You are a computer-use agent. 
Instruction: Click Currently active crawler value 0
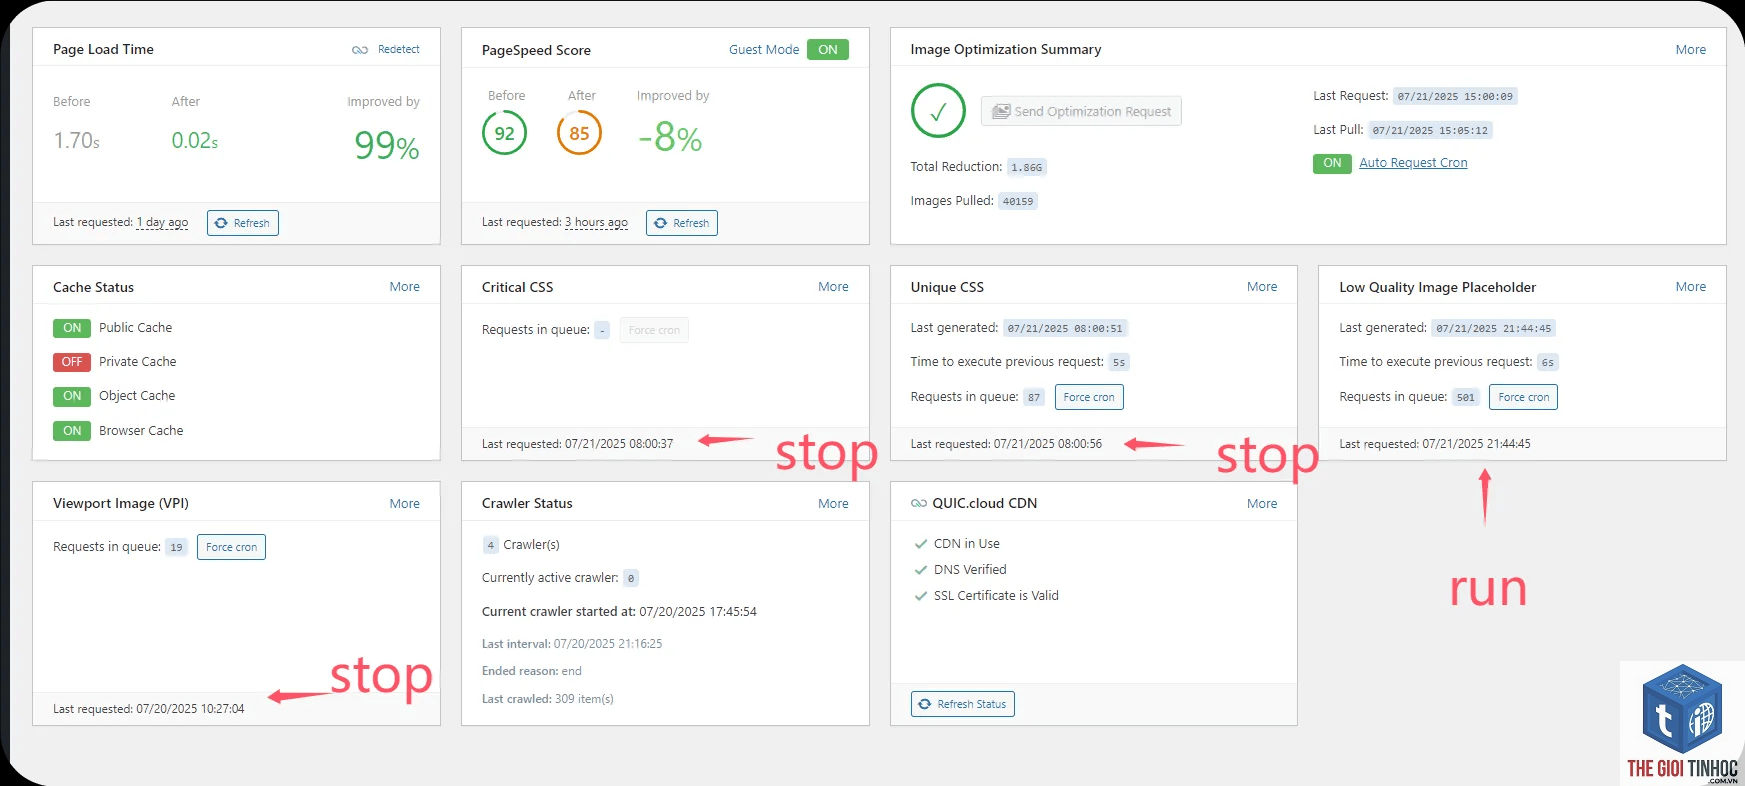(631, 579)
